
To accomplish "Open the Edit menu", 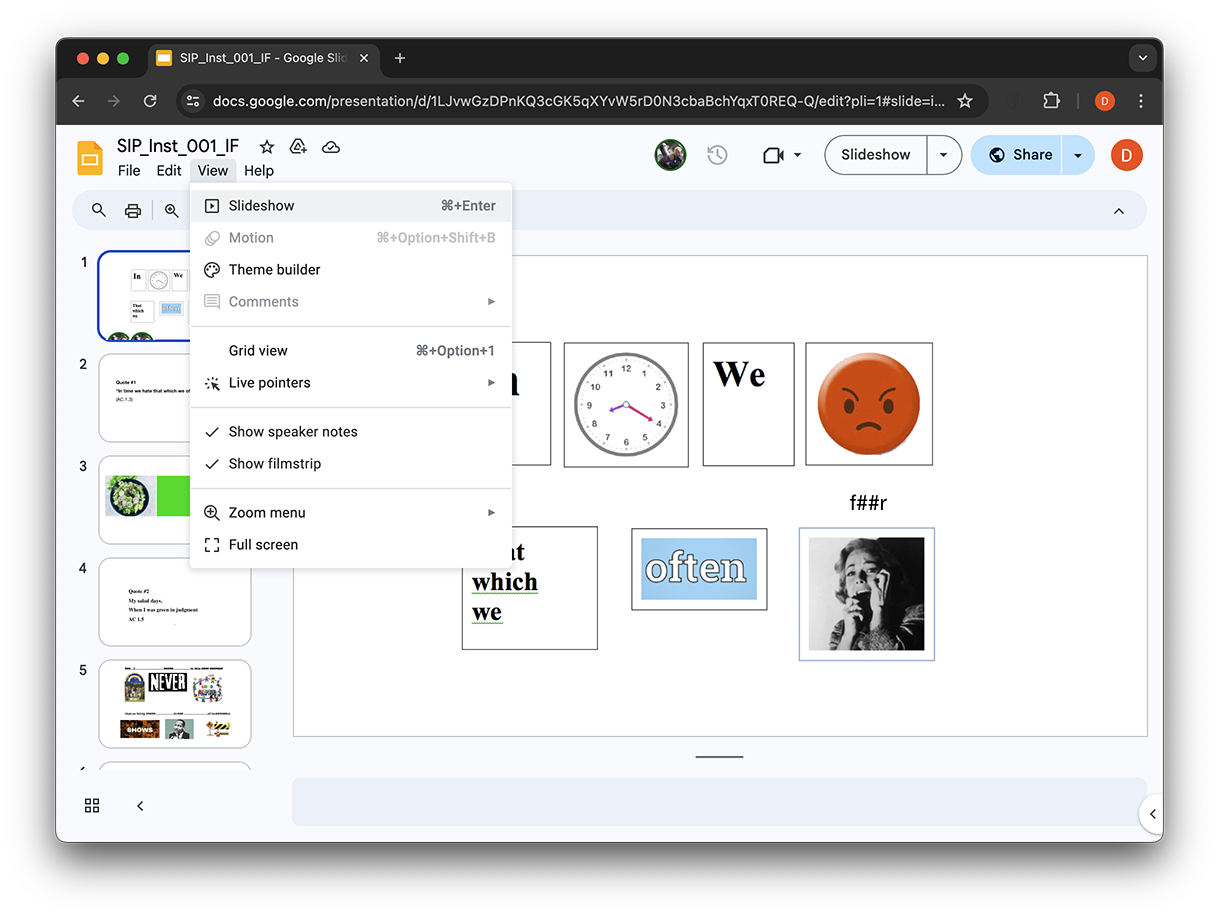I will click(168, 171).
